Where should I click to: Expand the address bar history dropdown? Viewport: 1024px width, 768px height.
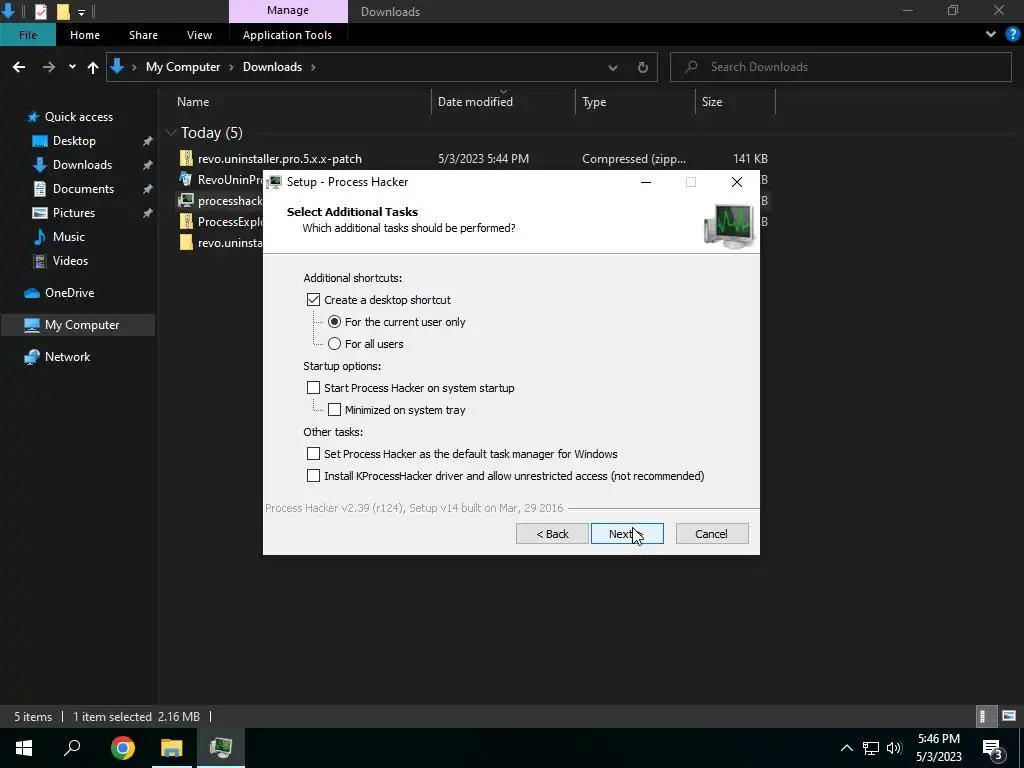tap(613, 67)
